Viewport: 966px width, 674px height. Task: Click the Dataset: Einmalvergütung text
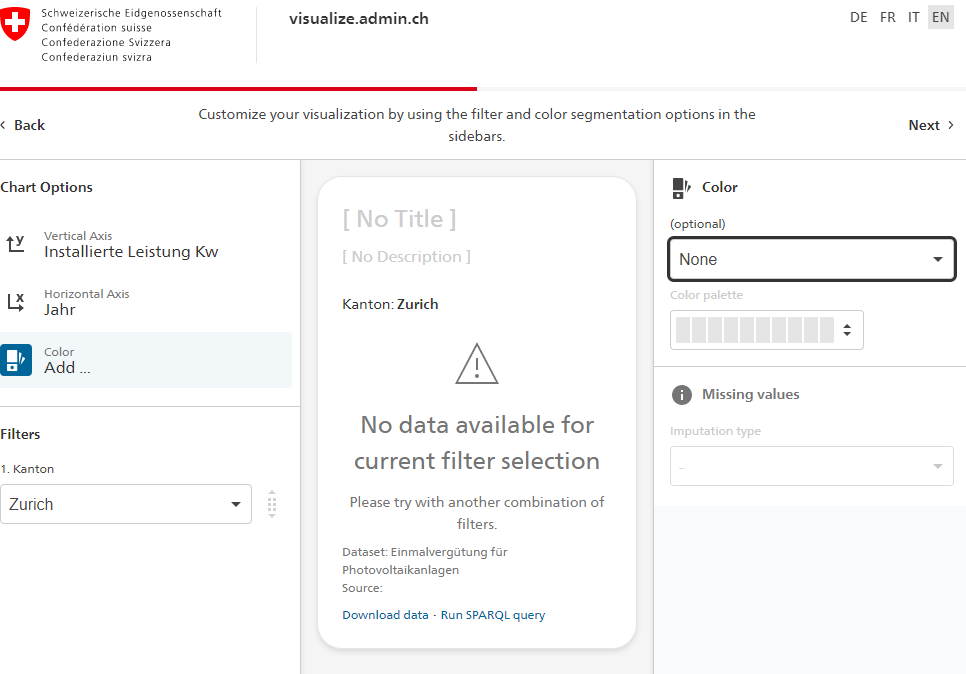424,561
